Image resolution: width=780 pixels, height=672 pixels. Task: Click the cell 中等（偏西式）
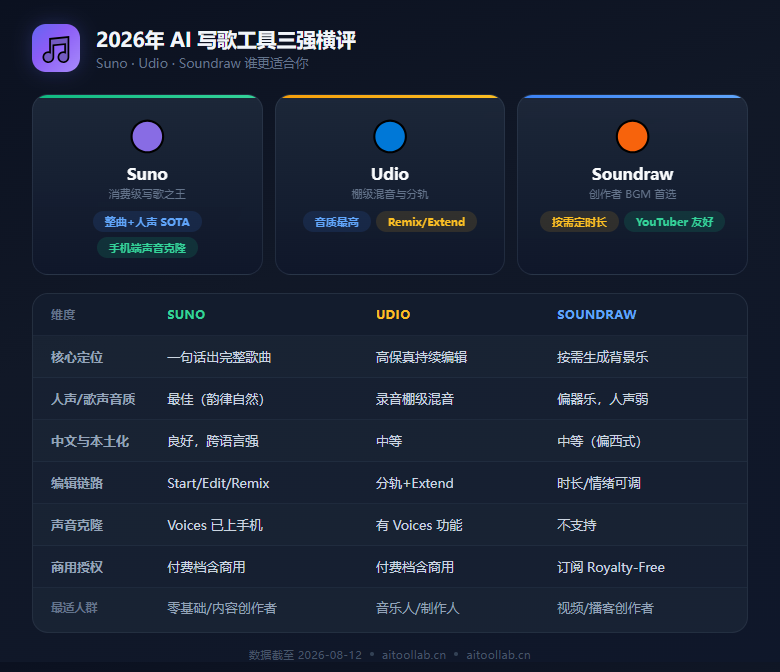(599, 441)
